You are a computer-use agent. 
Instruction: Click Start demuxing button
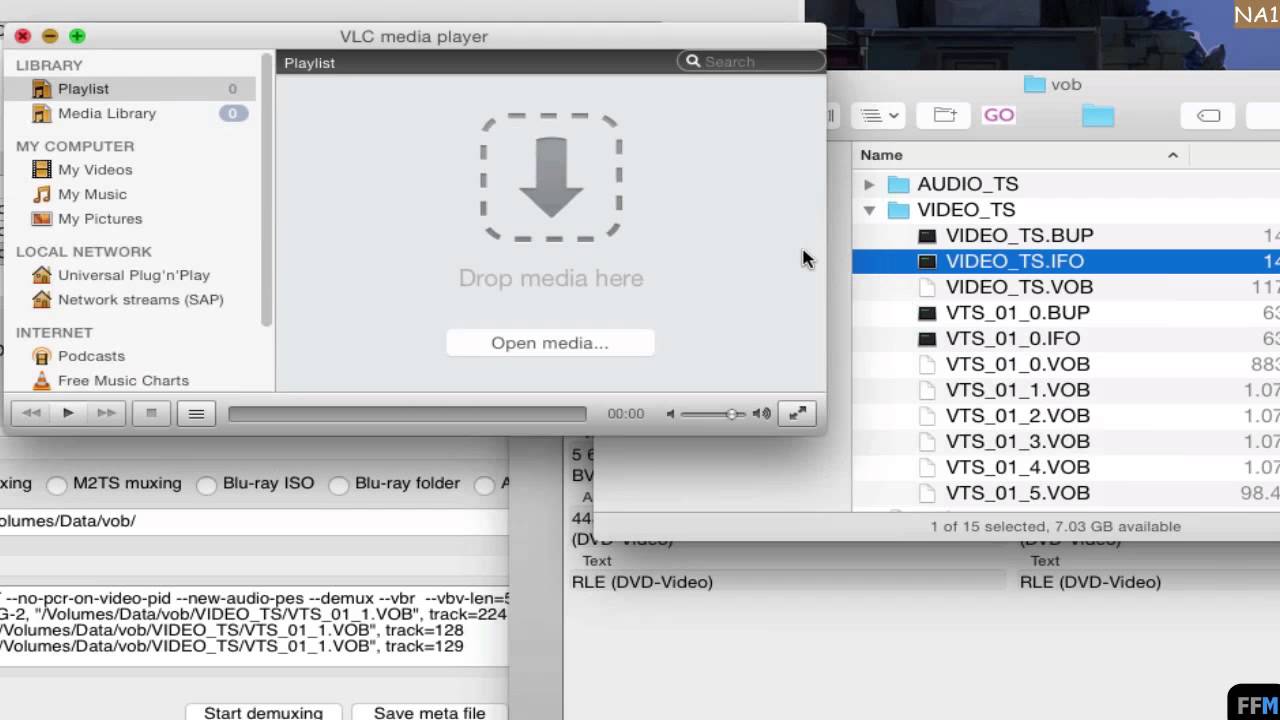pyautogui.click(x=263, y=712)
